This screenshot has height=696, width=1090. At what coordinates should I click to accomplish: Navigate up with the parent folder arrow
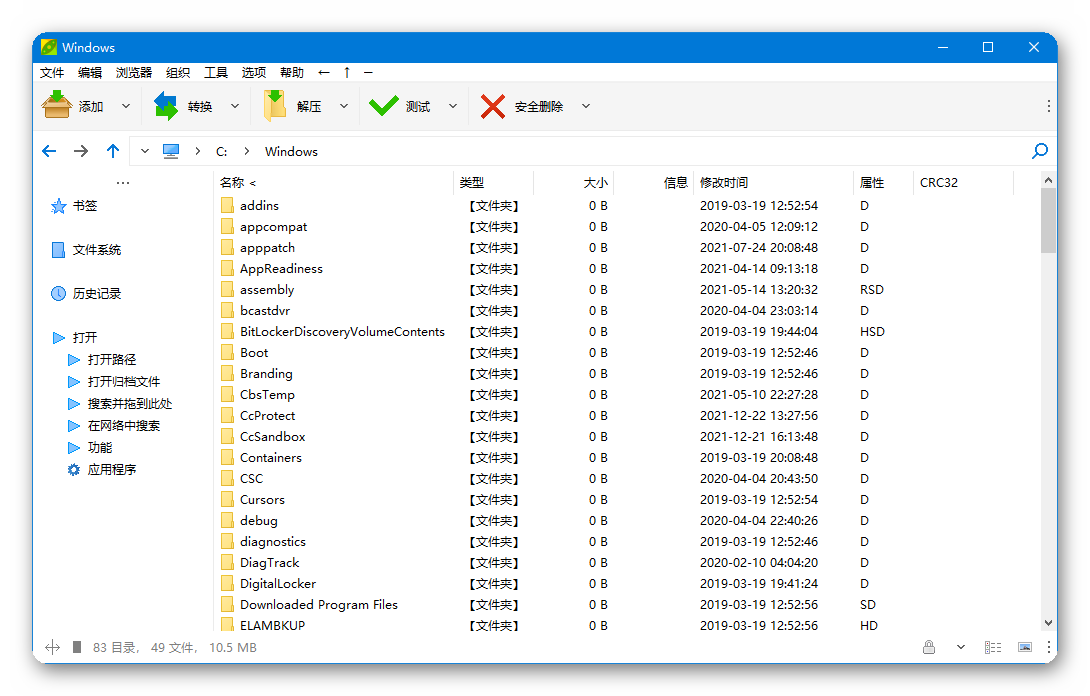(112, 151)
